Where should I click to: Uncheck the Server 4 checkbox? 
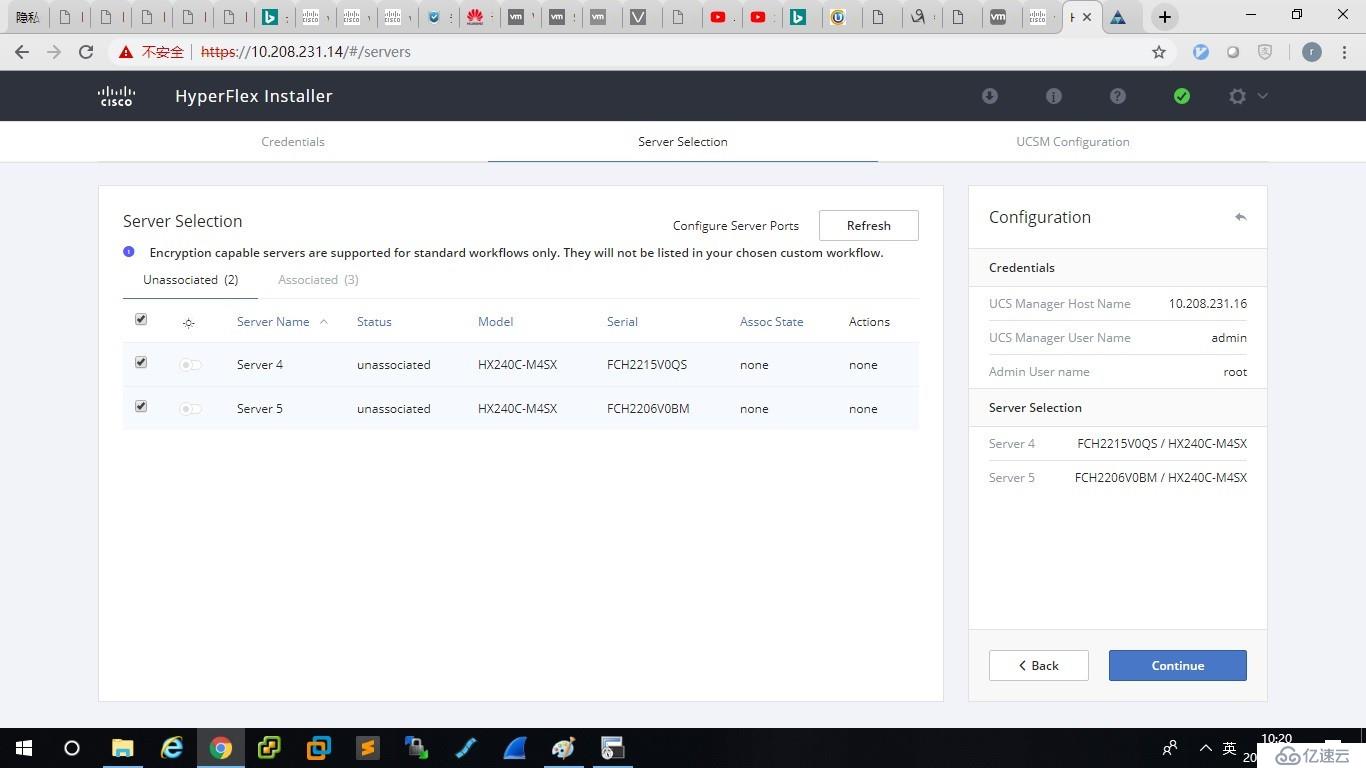141,363
